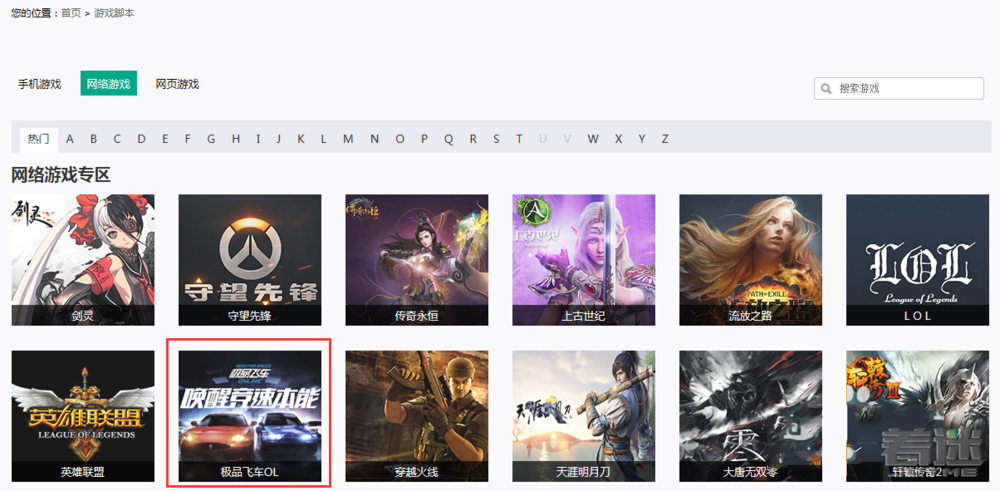Open the highlighted 极品飞车OL tile
Viewport: 1000px width, 491px height.
pyautogui.click(x=250, y=415)
